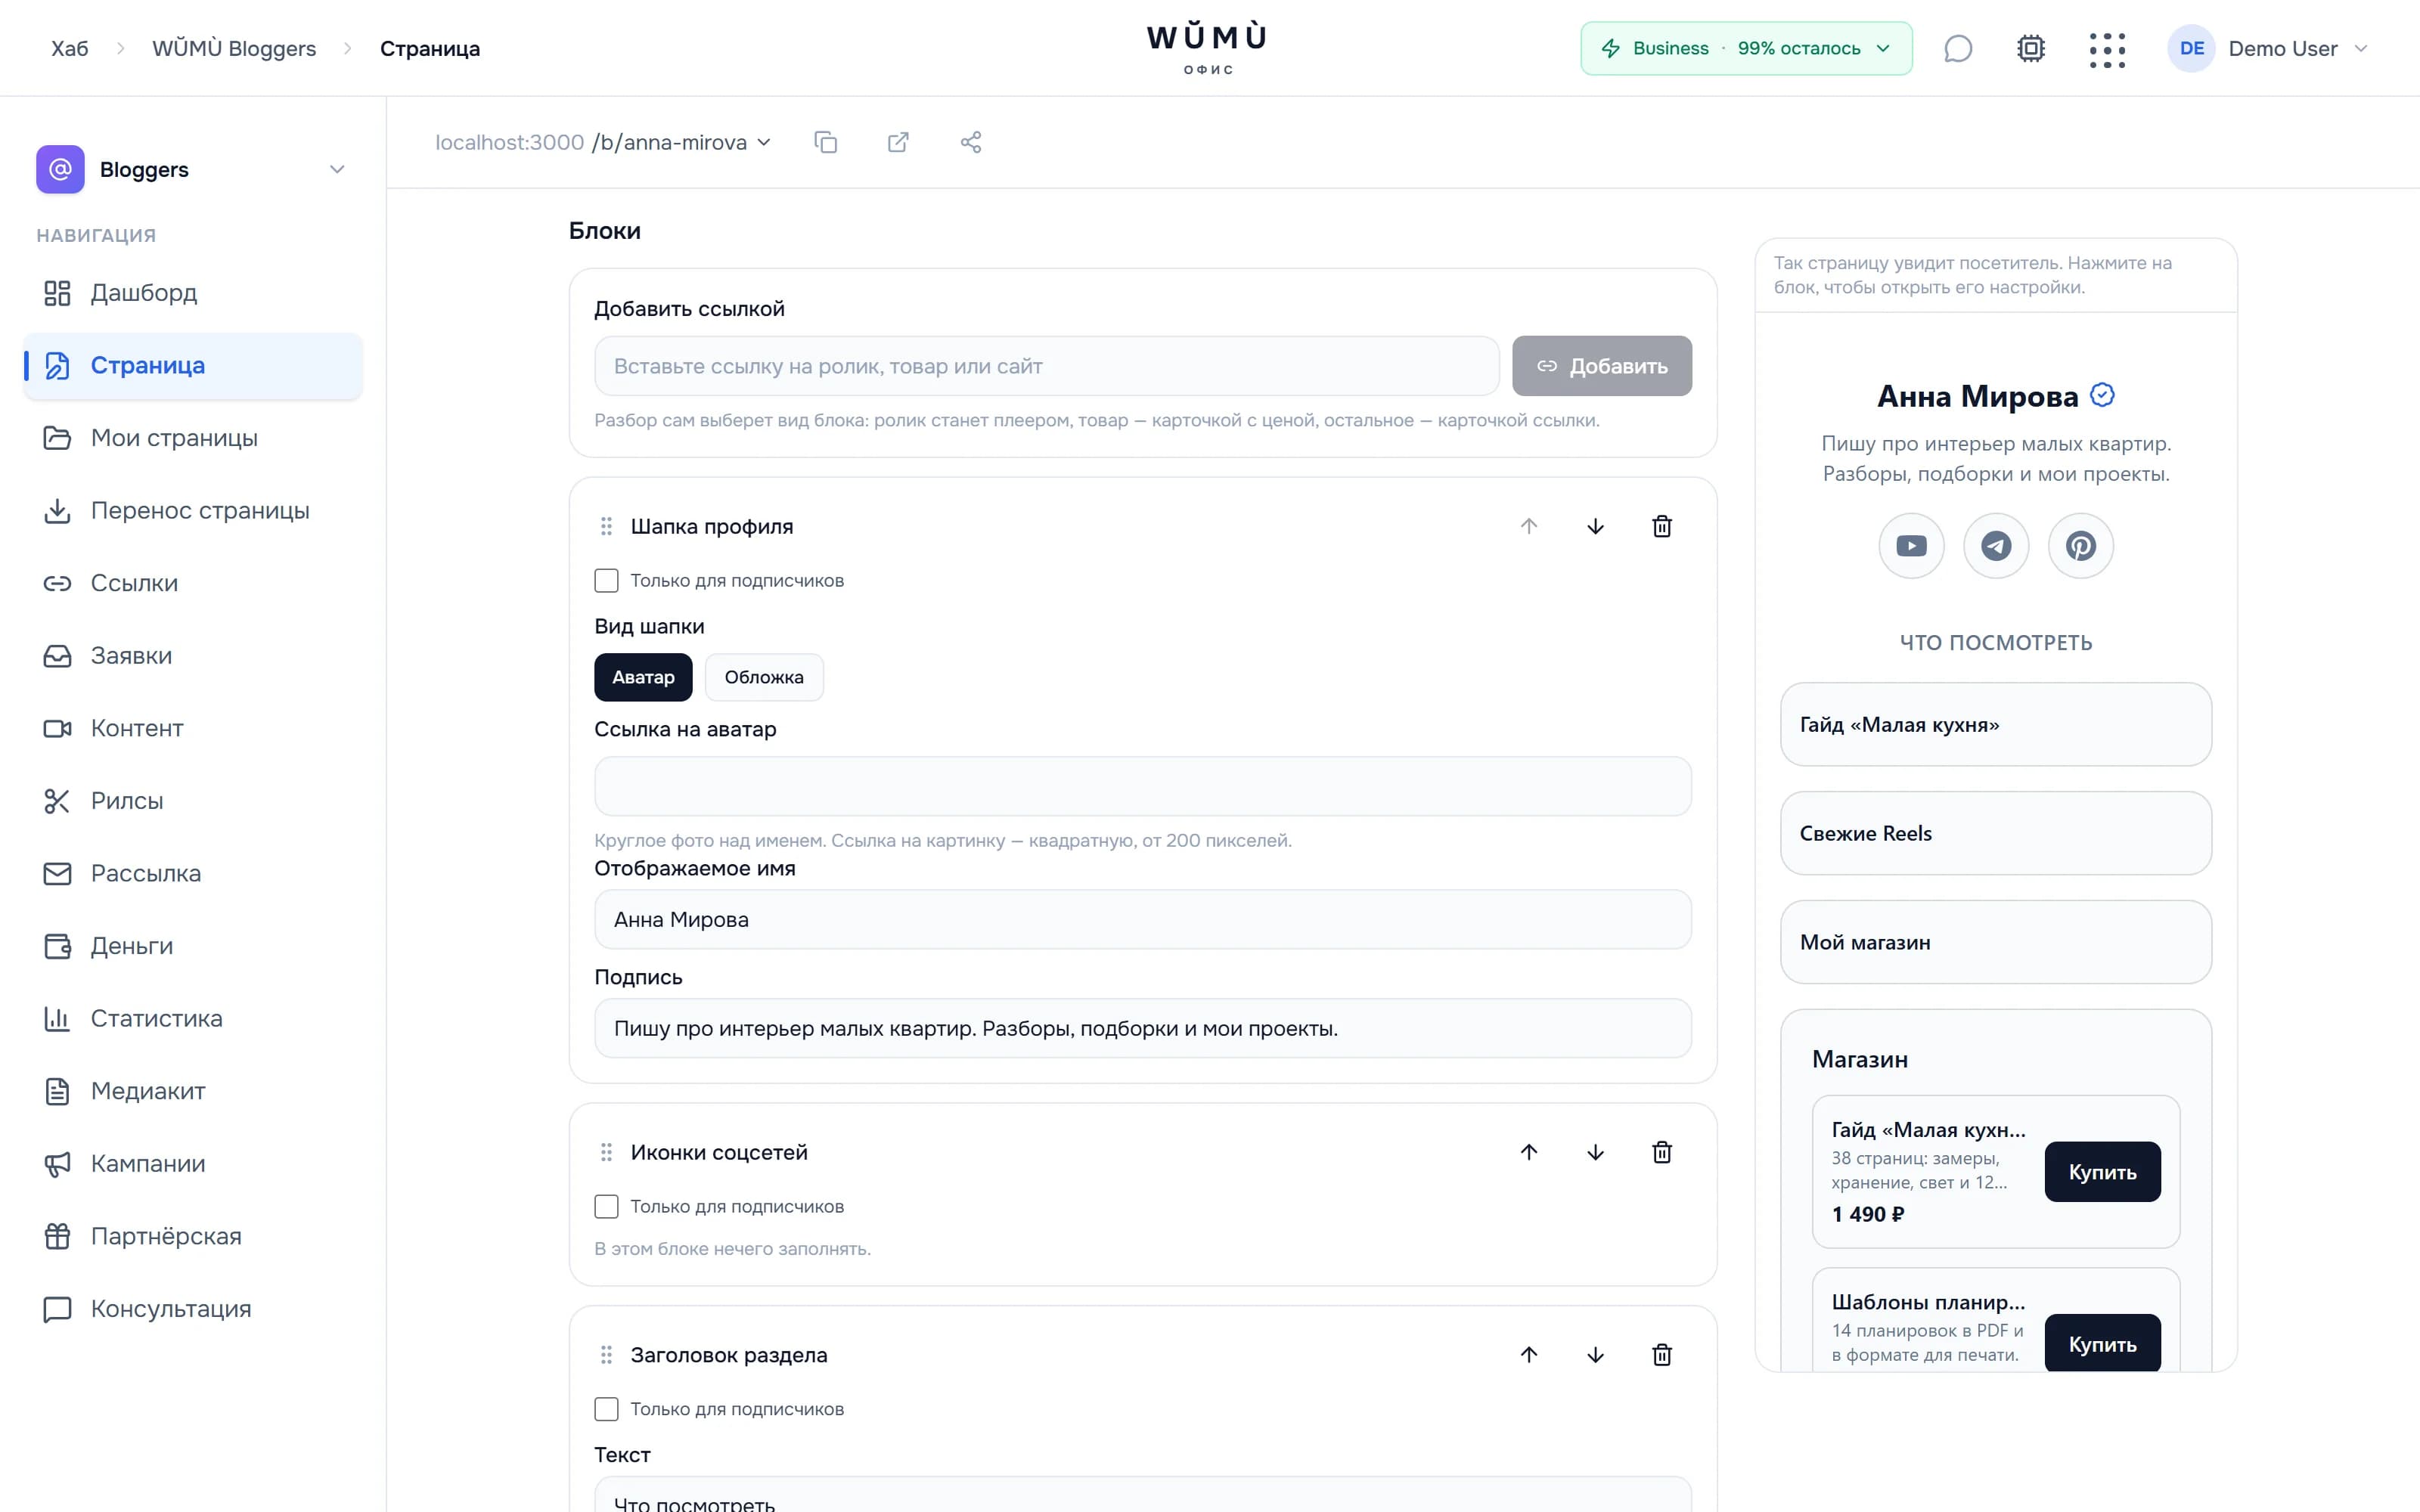
Task: Select Аватар header style
Action: coord(643,677)
